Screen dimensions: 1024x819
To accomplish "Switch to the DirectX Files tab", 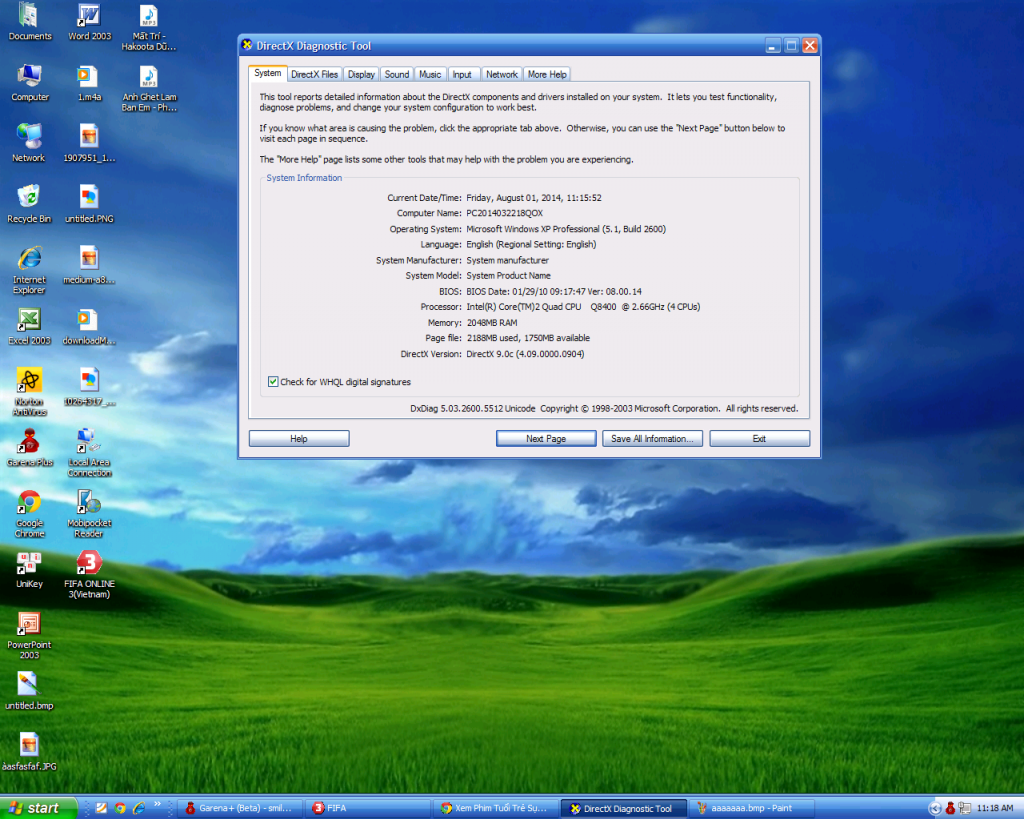I will (x=314, y=74).
